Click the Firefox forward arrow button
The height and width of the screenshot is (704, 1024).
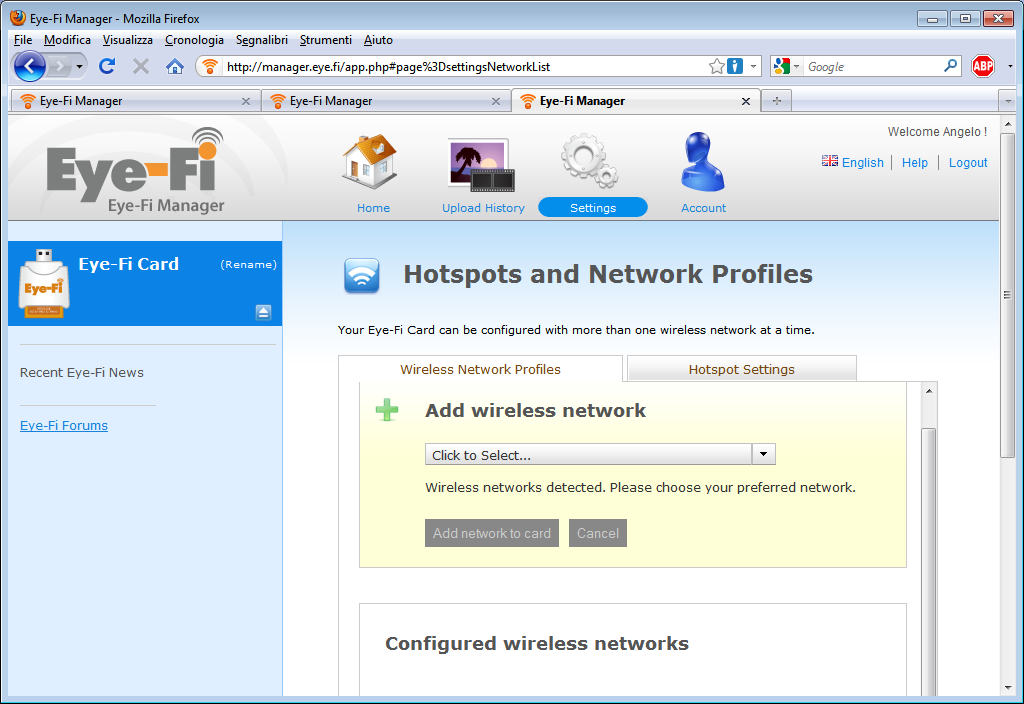[x=59, y=66]
